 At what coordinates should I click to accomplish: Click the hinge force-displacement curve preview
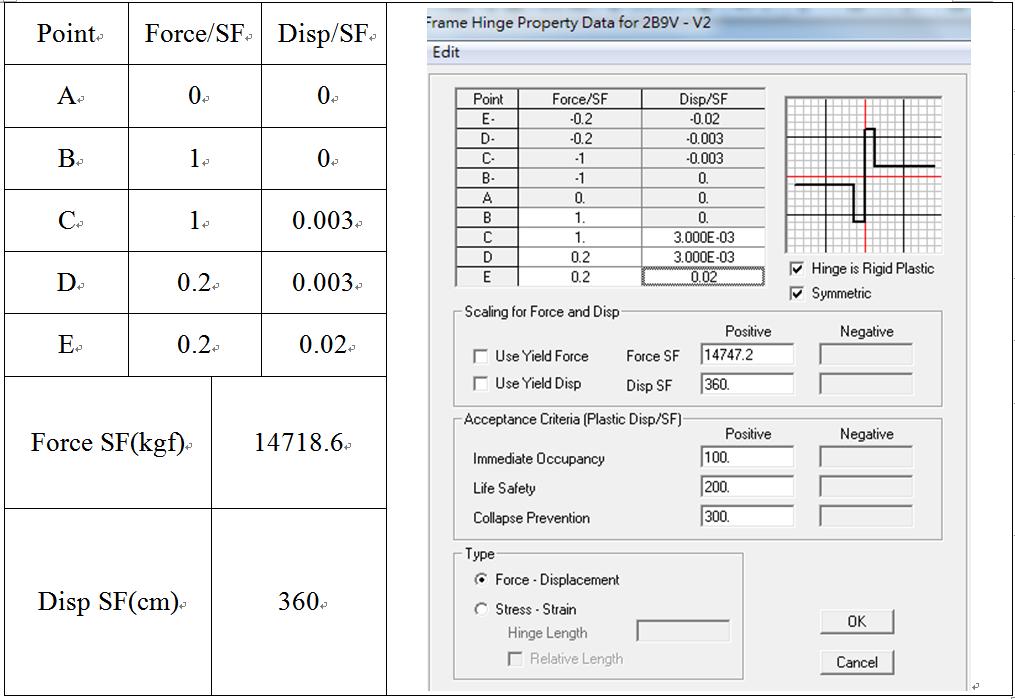pos(864,175)
